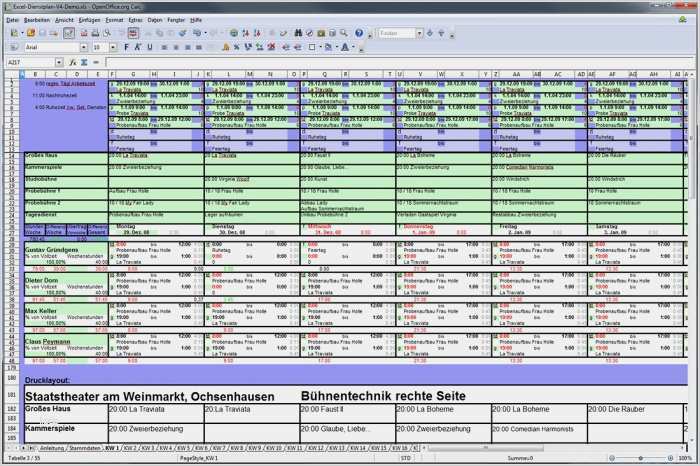Open the Name Box dropdown arrow
The image size is (700, 466).
pyautogui.click(x=59, y=62)
